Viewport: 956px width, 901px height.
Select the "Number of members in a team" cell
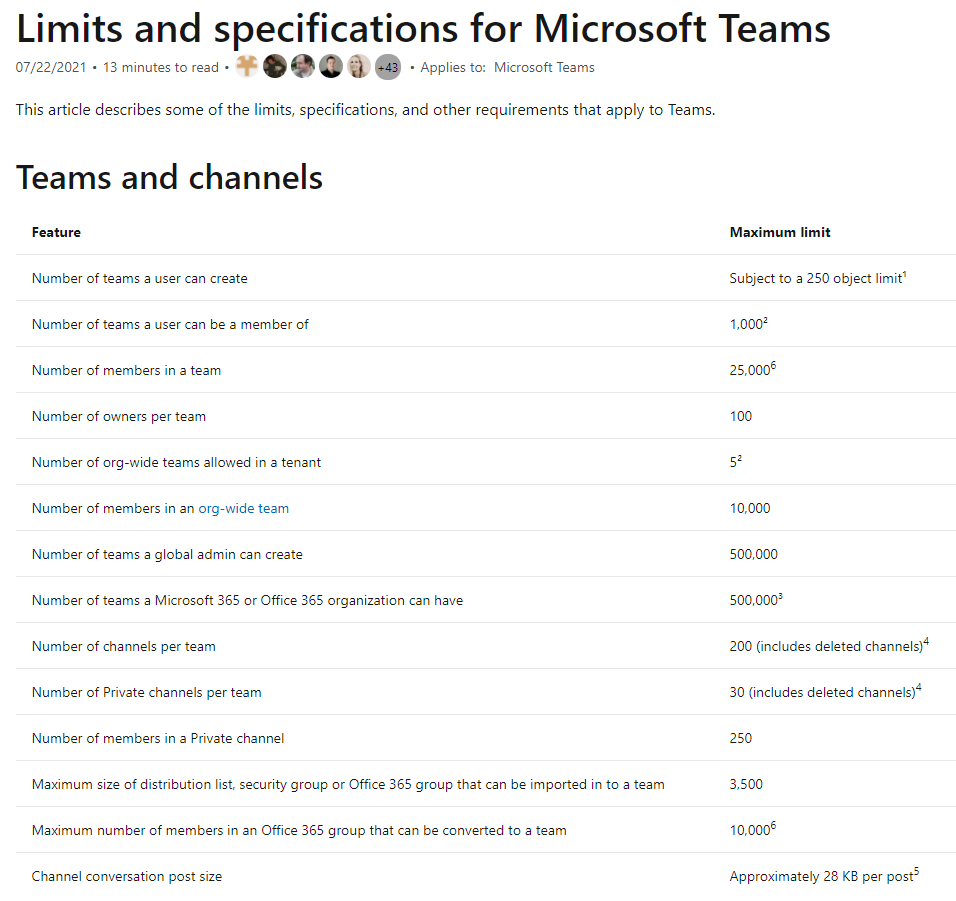[x=126, y=371]
